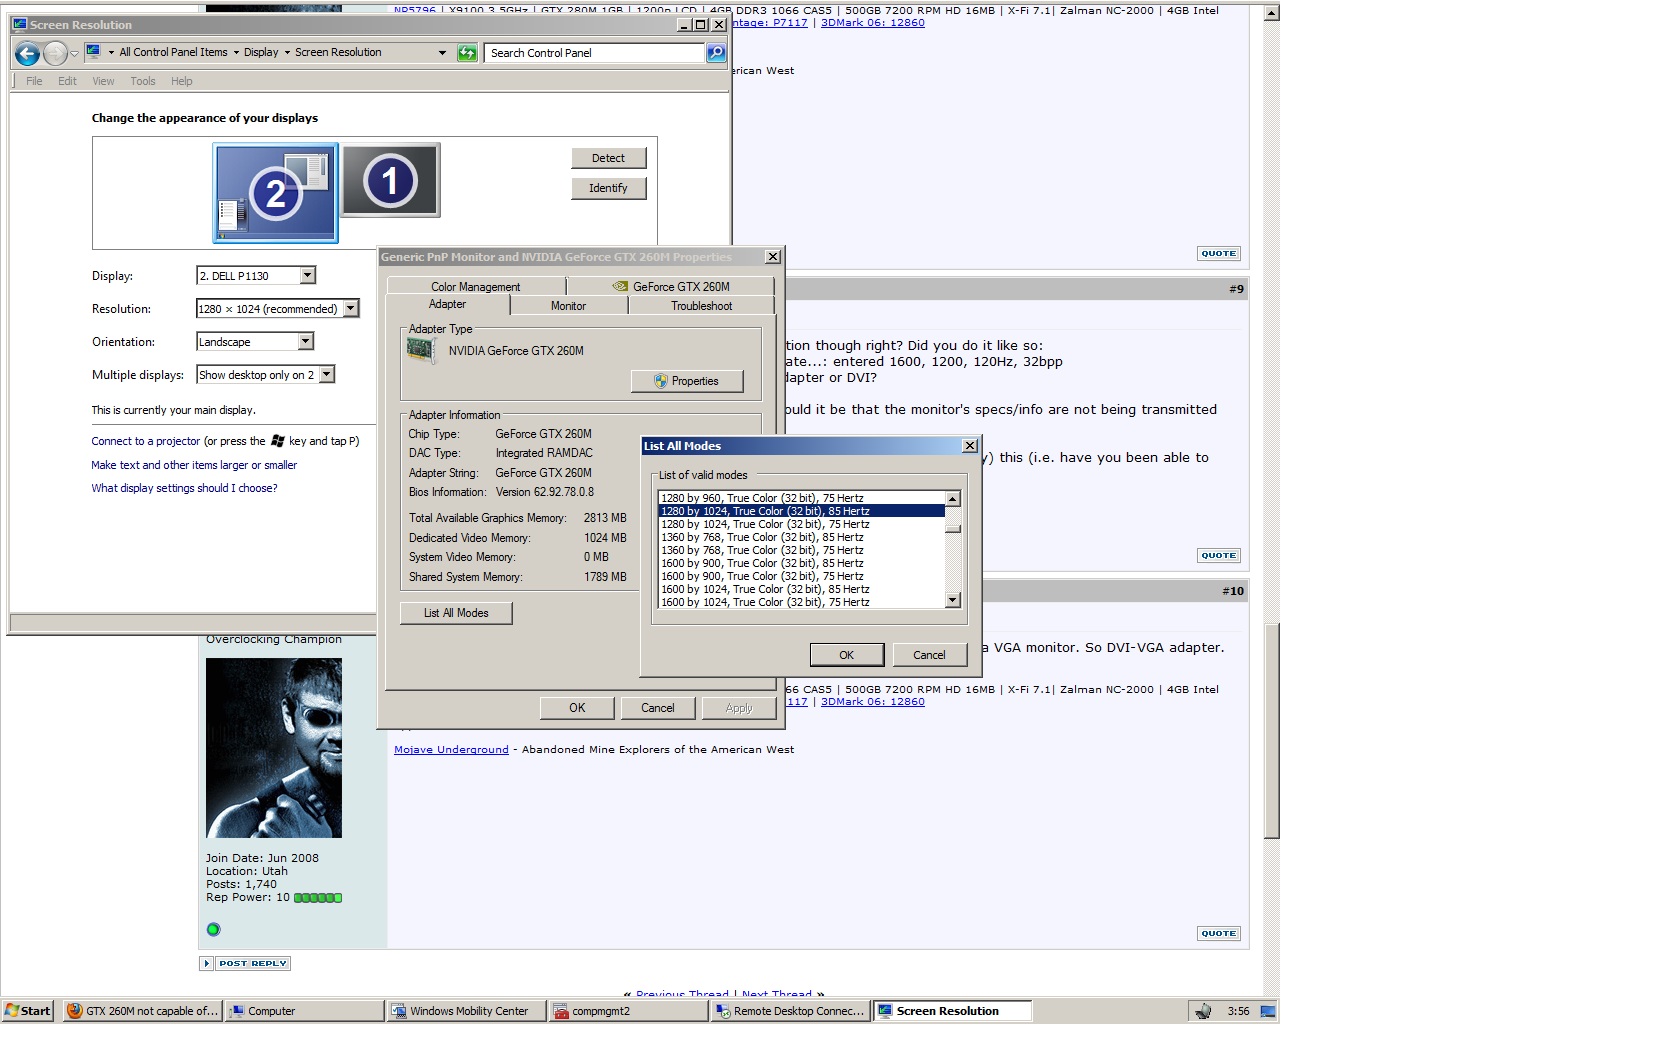Click the search magnifier icon in Control Panel
1680x1050 pixels.
pos(716,53)
